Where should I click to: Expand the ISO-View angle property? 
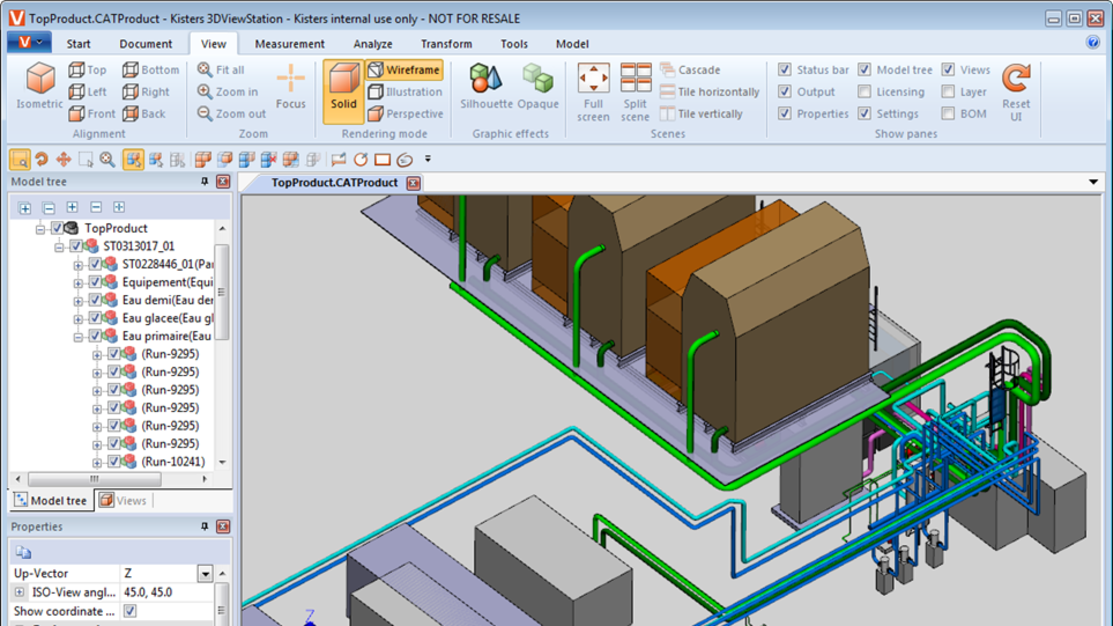point(19,592)
